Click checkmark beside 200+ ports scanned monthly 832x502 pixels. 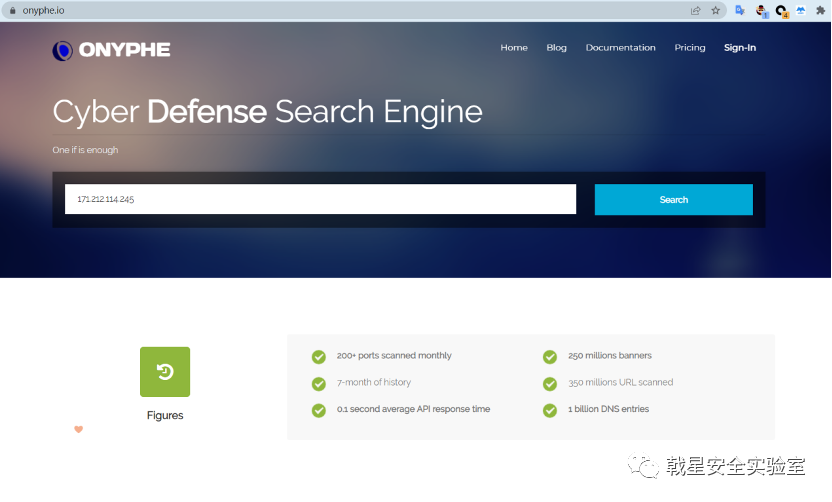click(x=318, y=357)
